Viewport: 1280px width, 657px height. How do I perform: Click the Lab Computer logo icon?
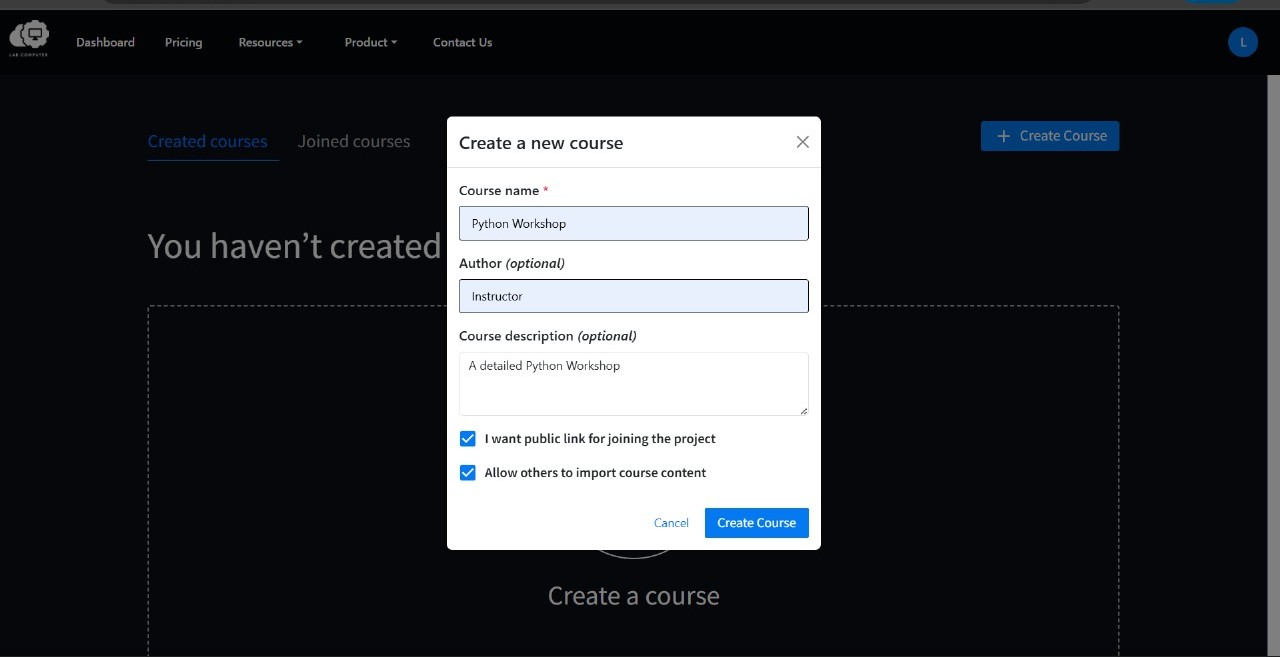29,39
